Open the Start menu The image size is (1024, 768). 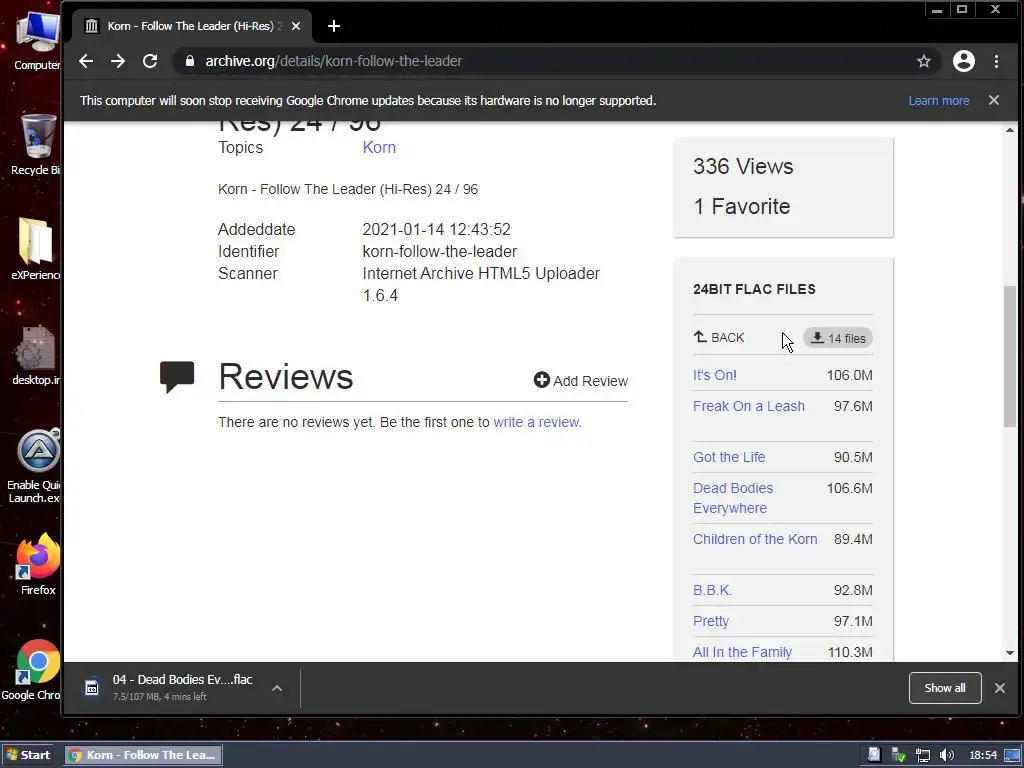click(28, 755)
